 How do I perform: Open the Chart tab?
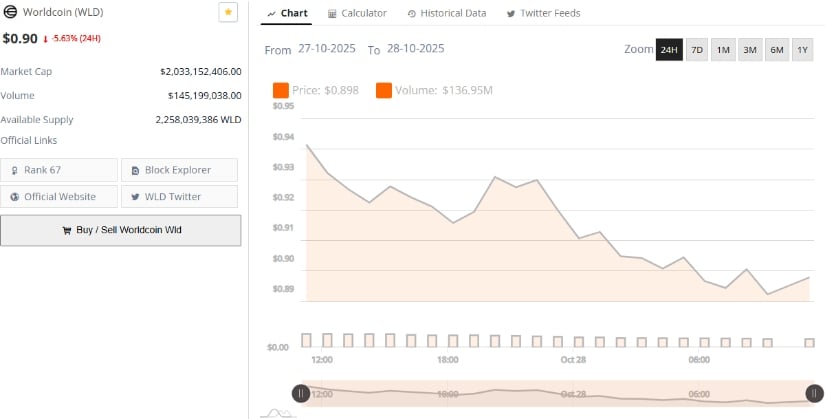click(x=289, y=13)
